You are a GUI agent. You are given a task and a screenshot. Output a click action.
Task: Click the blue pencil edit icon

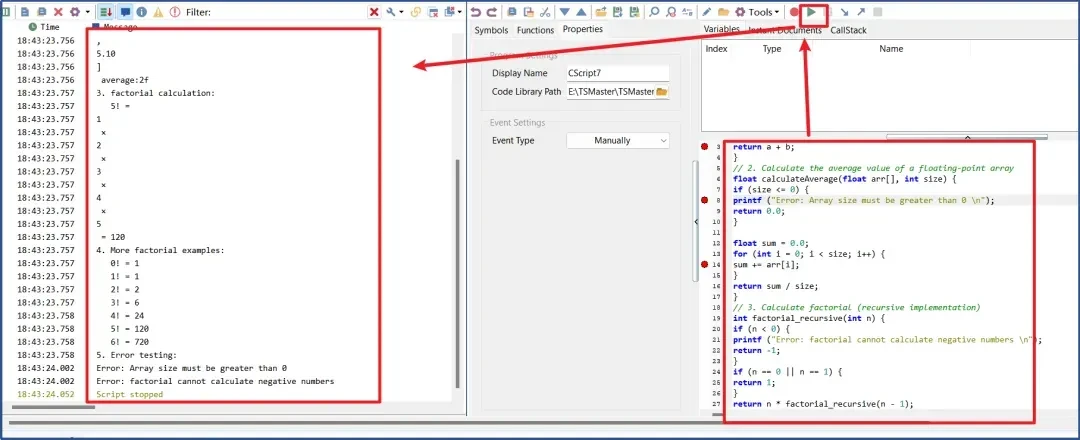coord(707,12)
